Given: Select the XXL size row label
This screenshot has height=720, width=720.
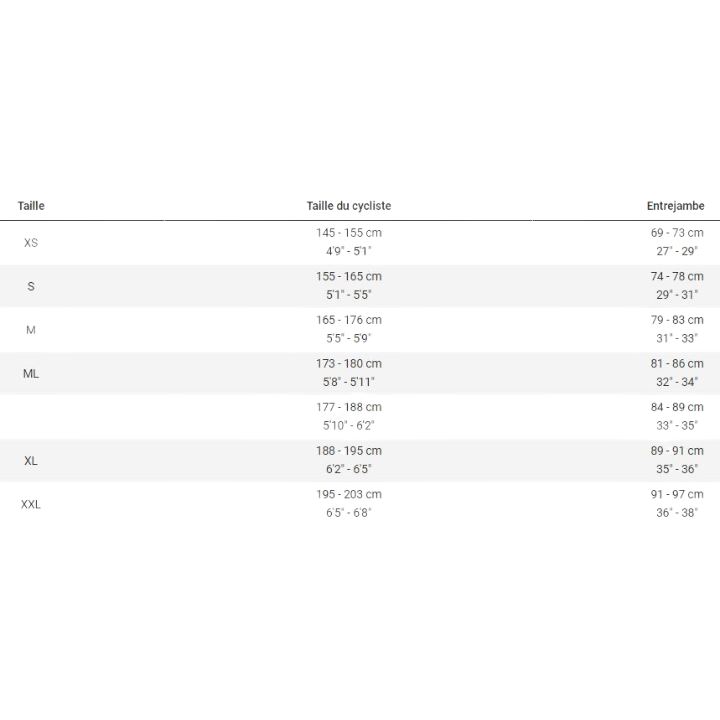Looking at the screenshot, I should coord(31,505).
